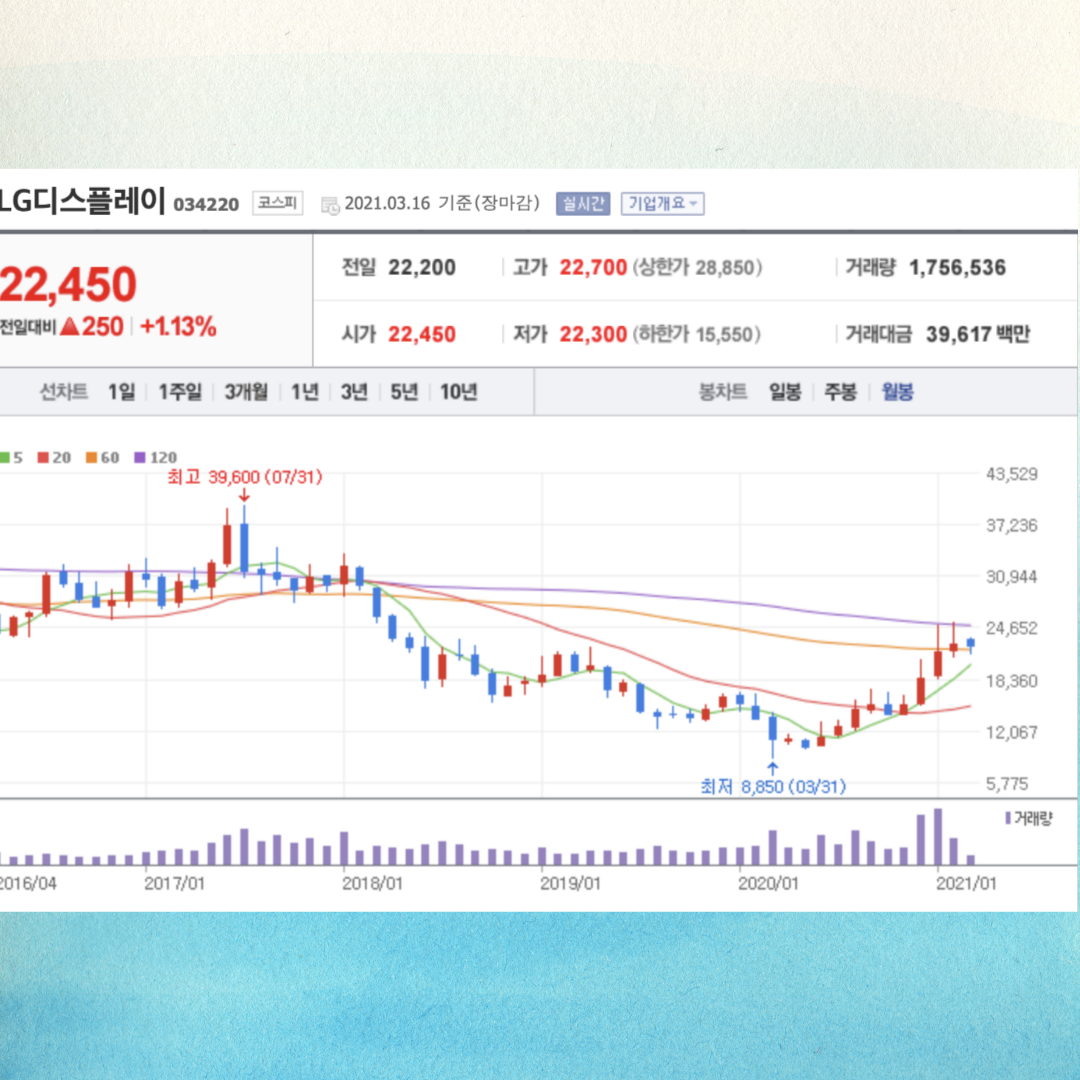Click the 저가 value 22,300
This screenshot has width=1080, height=1080.
(593, 334)
